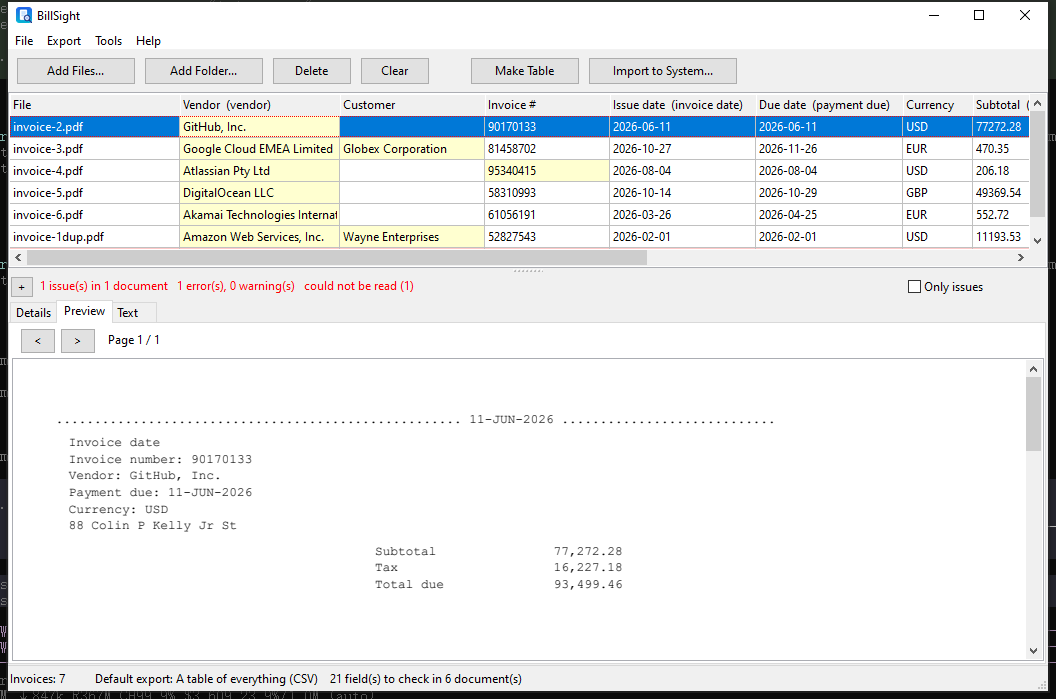1056x699 pixels.
Task: Switch to the Preview tab
Action: 84,311
